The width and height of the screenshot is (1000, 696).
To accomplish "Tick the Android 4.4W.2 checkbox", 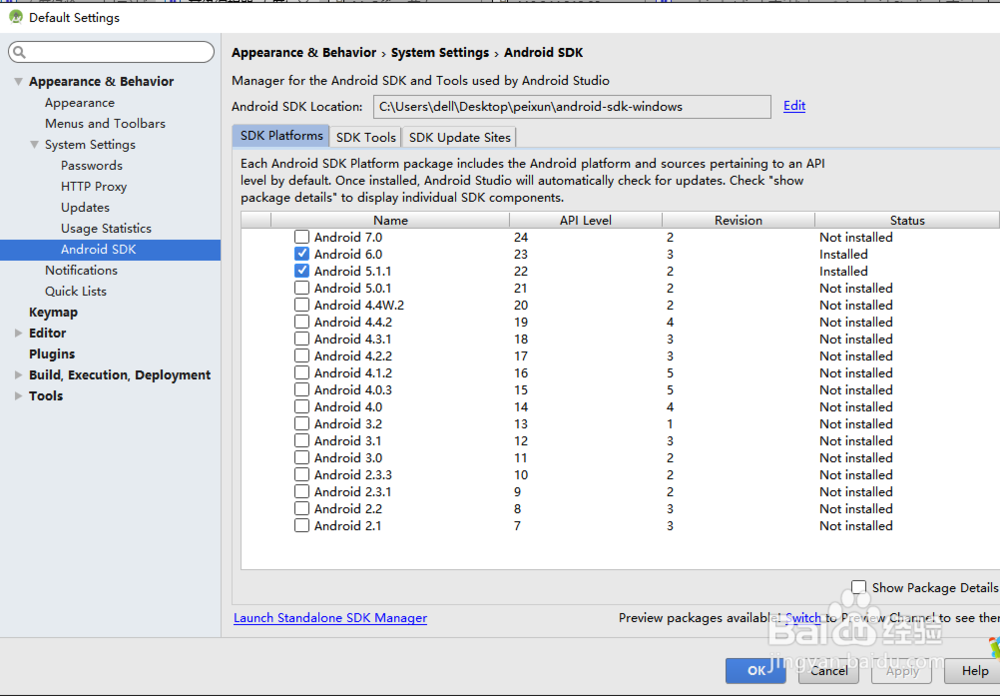I will point(302,305).
